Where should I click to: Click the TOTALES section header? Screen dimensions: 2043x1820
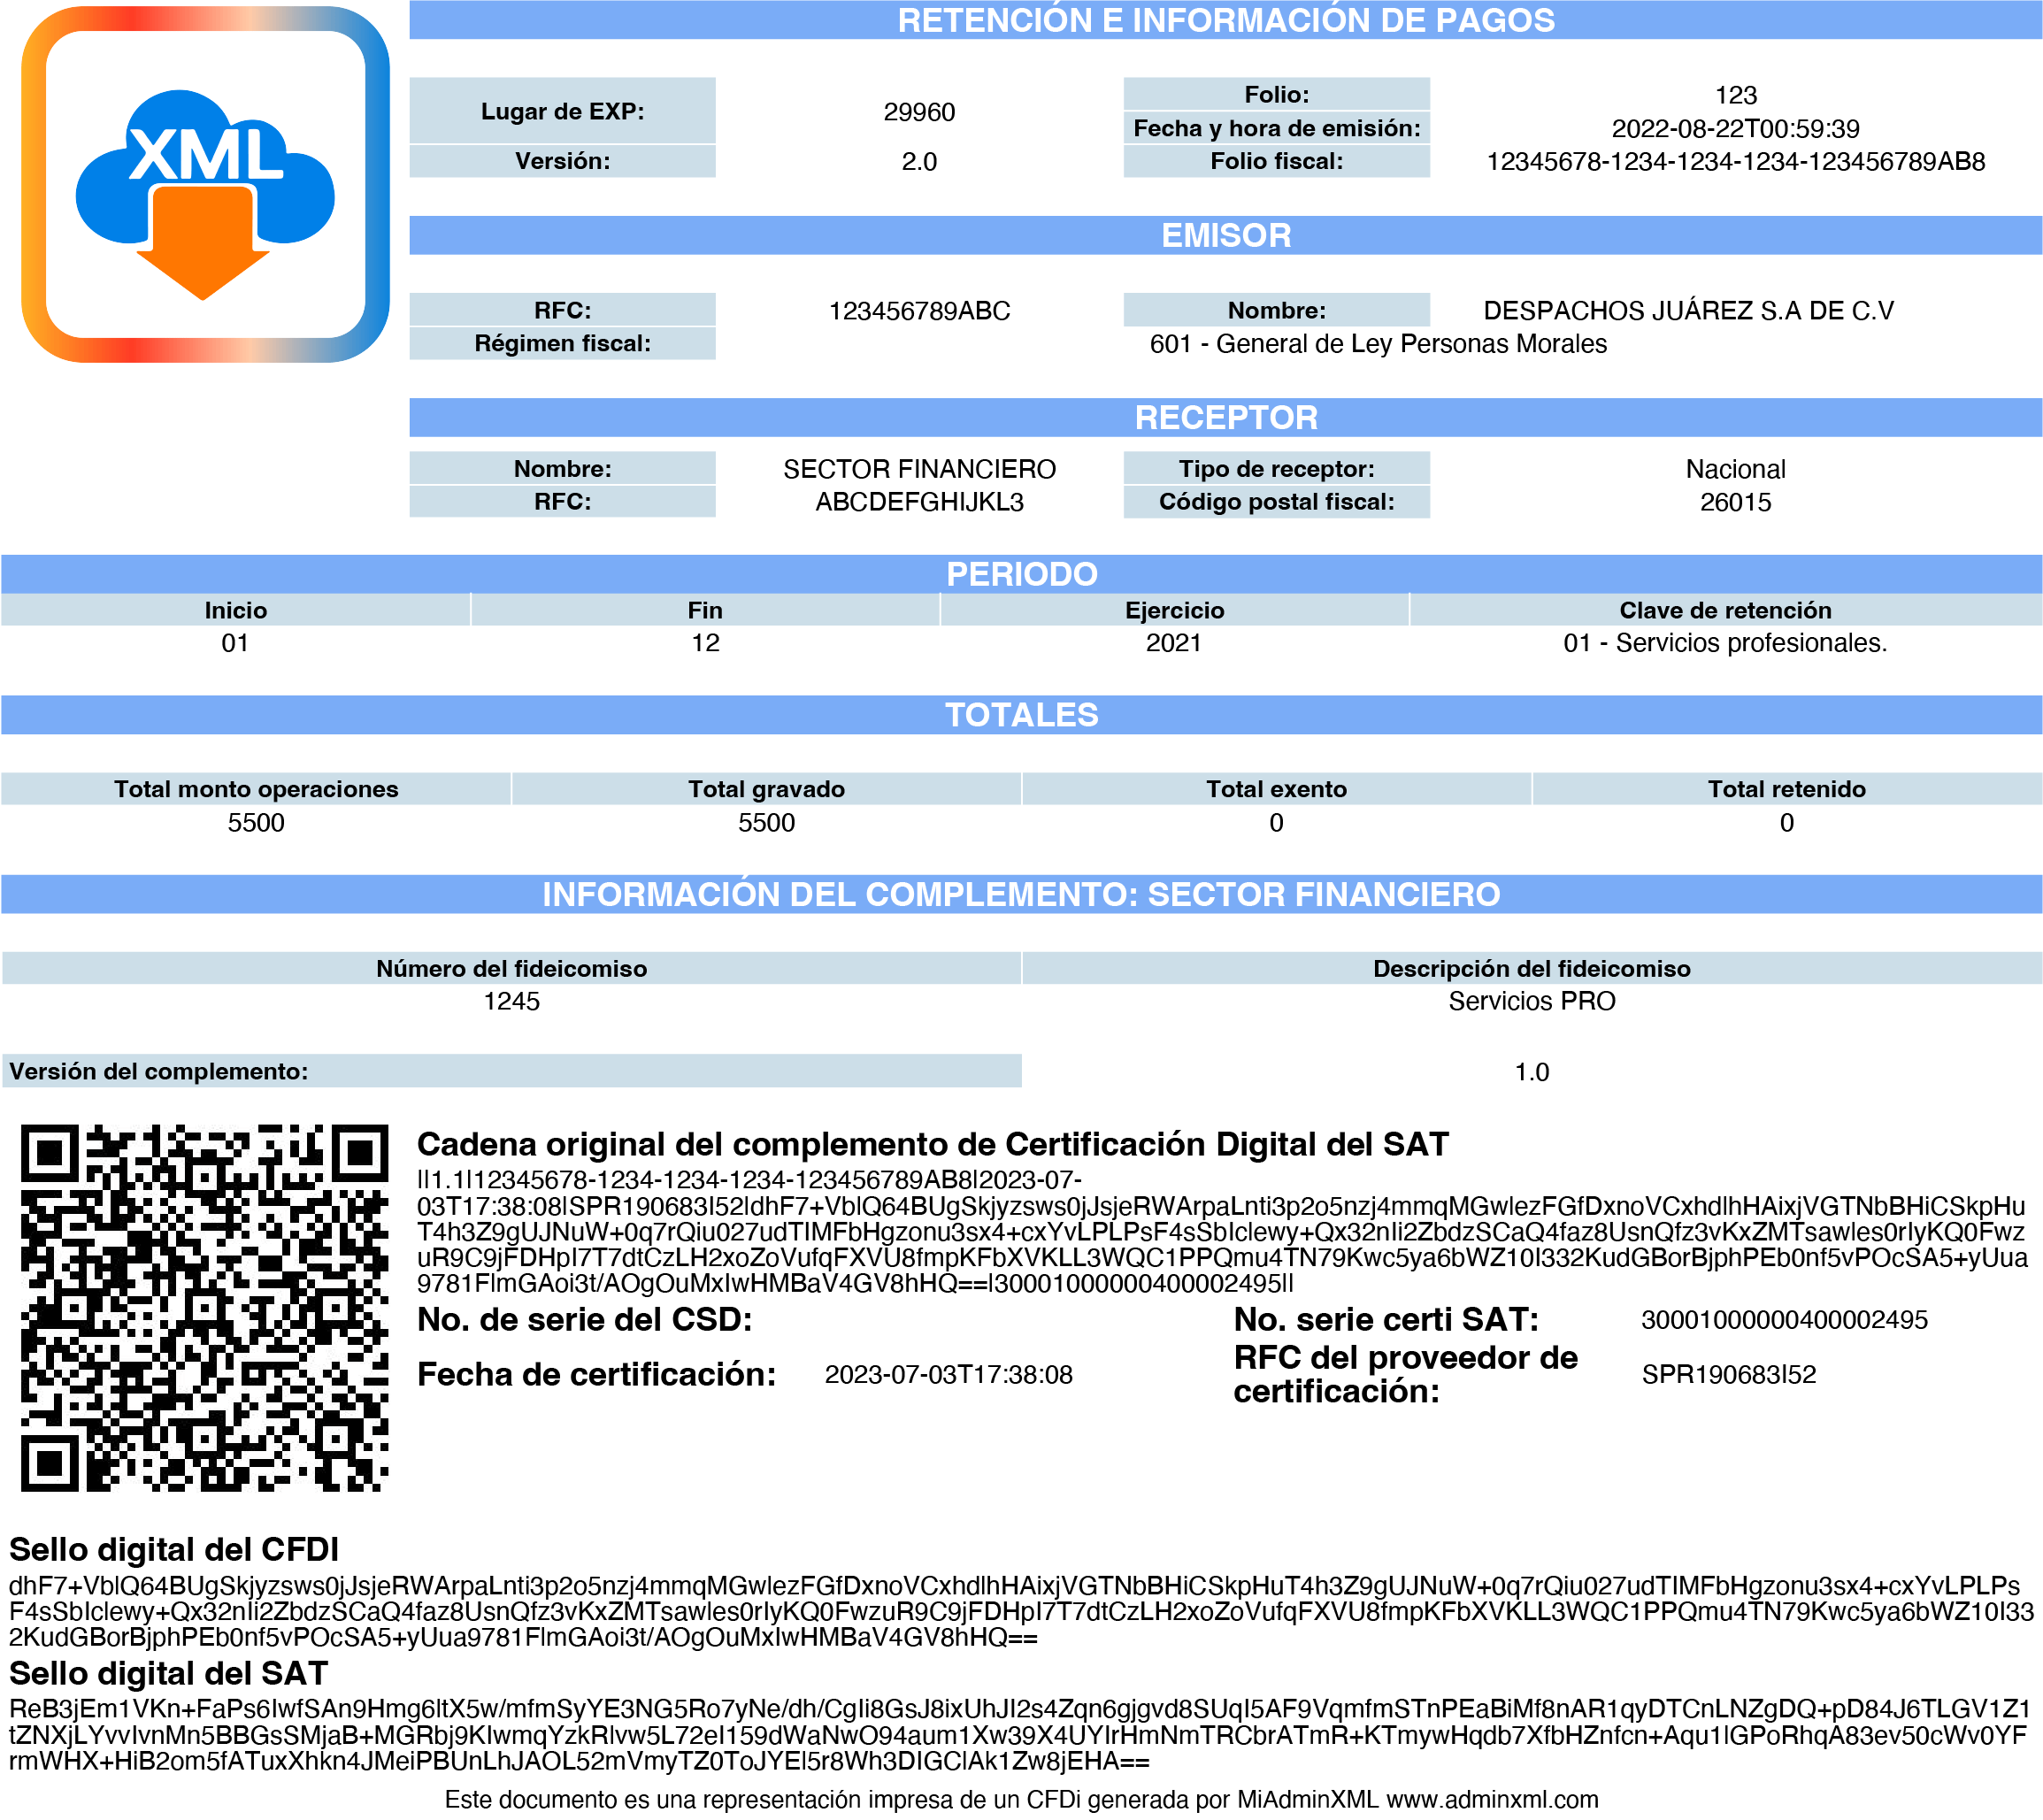(x=1021, y=714)
